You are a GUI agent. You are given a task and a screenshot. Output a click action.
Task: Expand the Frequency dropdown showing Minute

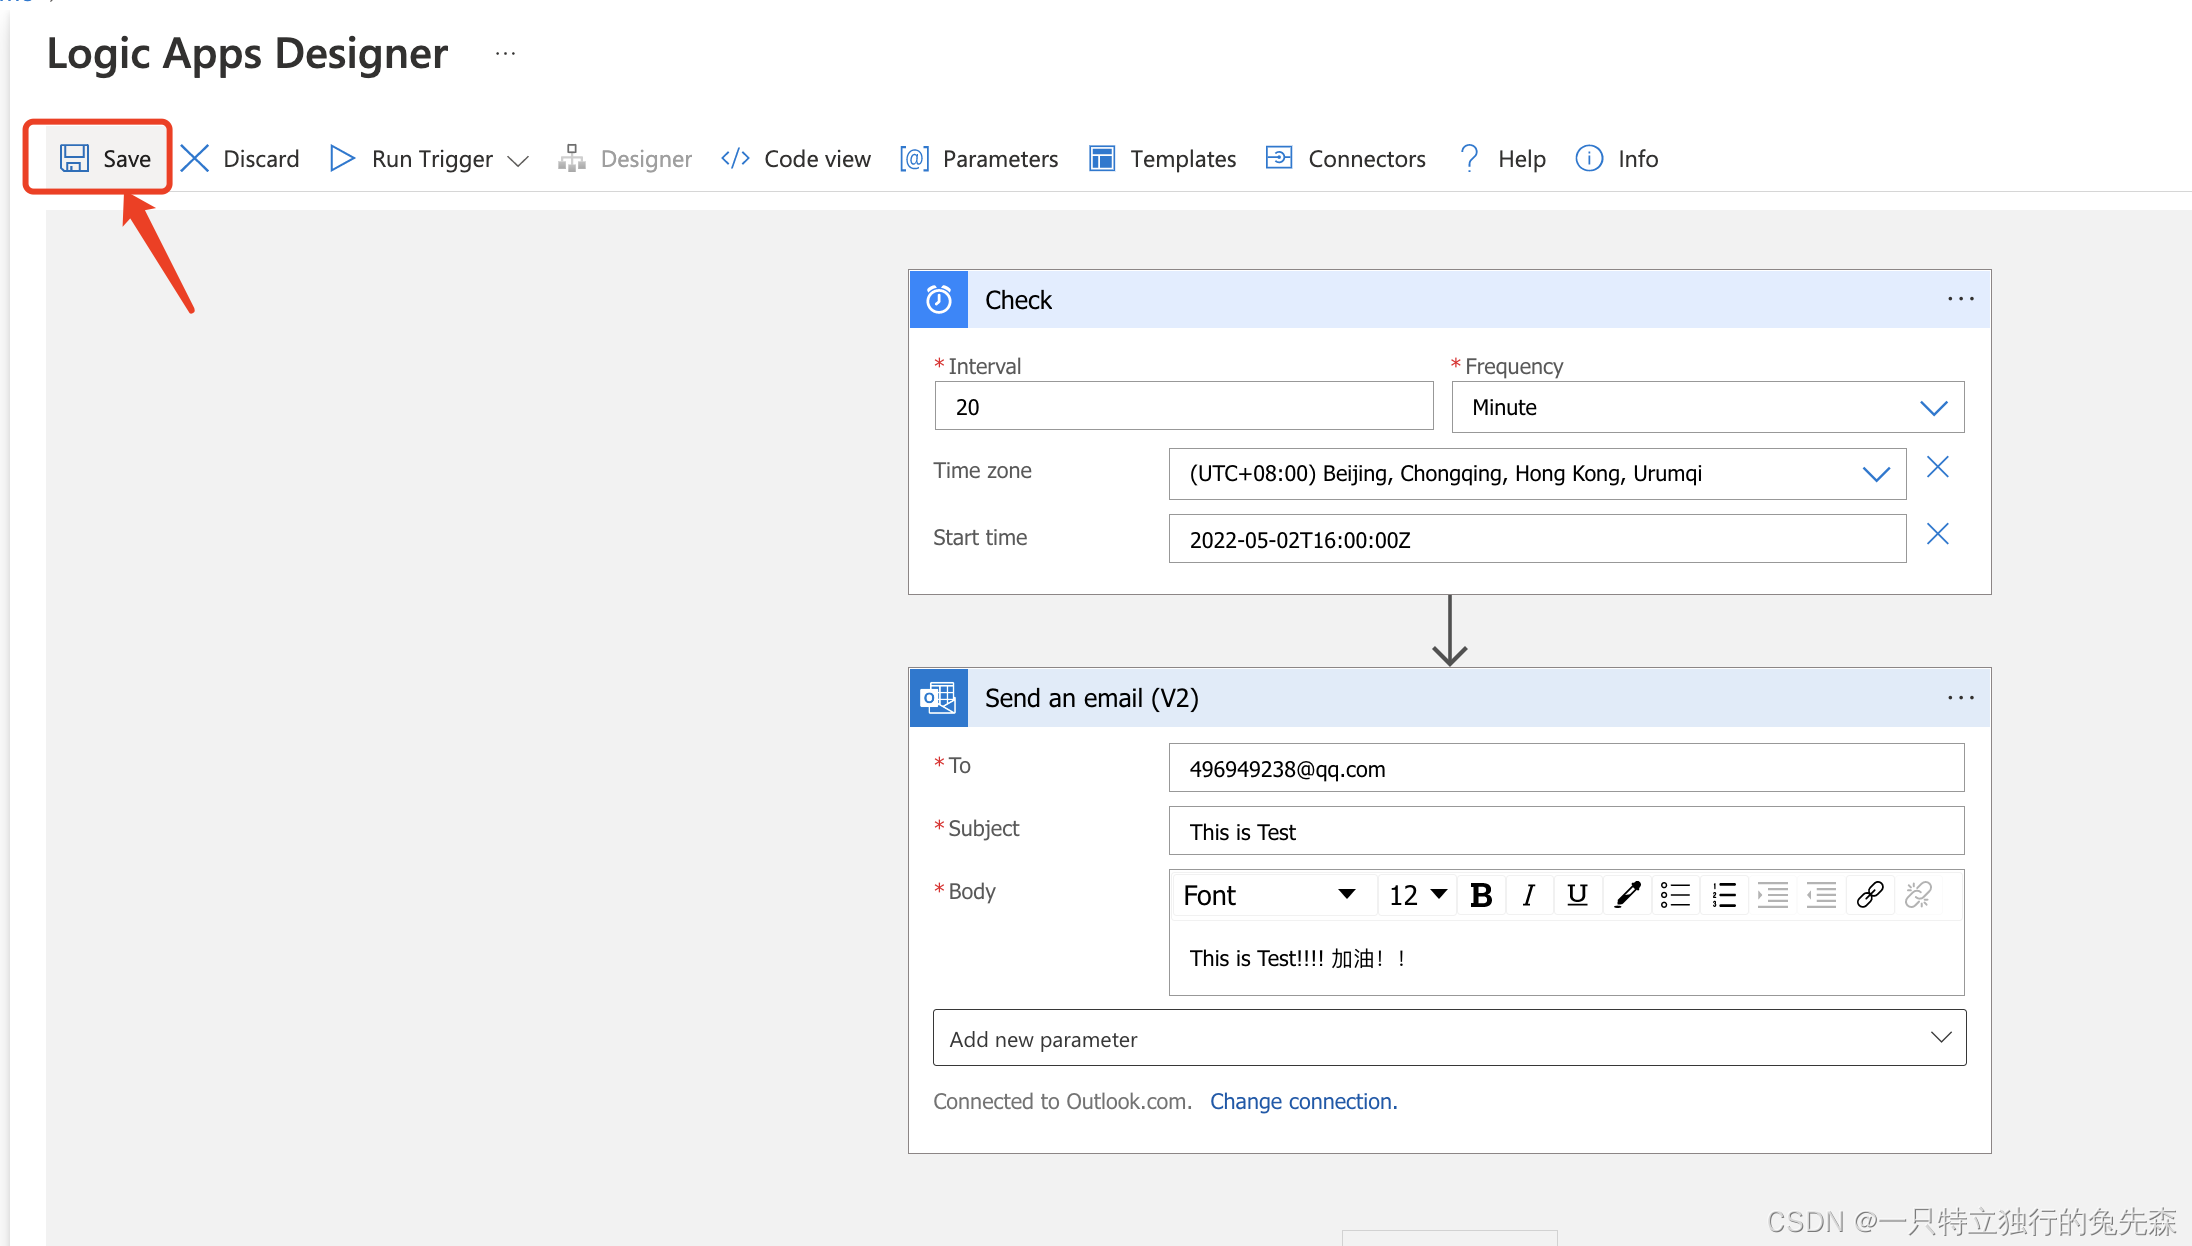(x=1707, y=407)
